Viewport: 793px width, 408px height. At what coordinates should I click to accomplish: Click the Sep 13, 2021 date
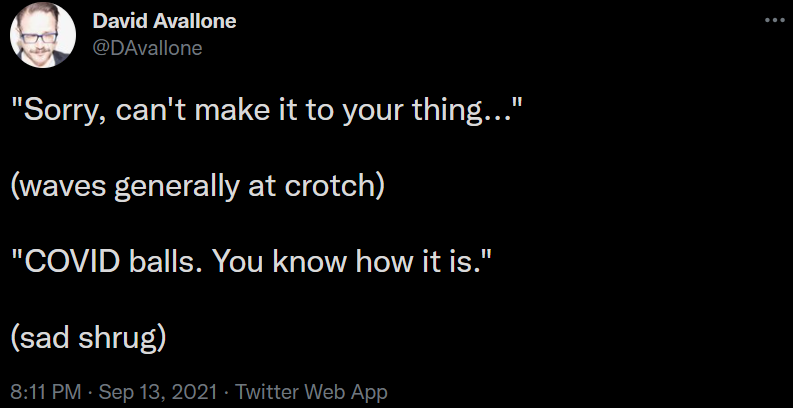point(158,392)
